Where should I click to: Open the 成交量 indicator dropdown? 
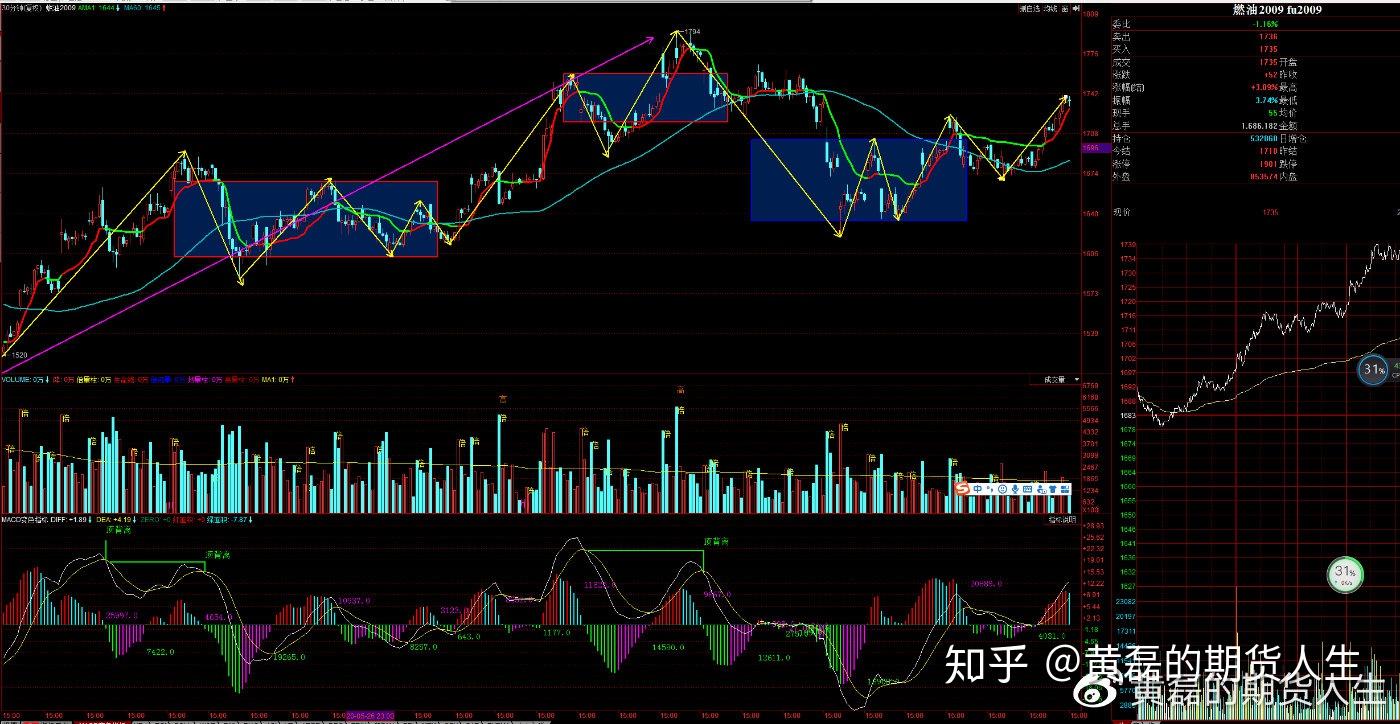(x=1062, y=380)
